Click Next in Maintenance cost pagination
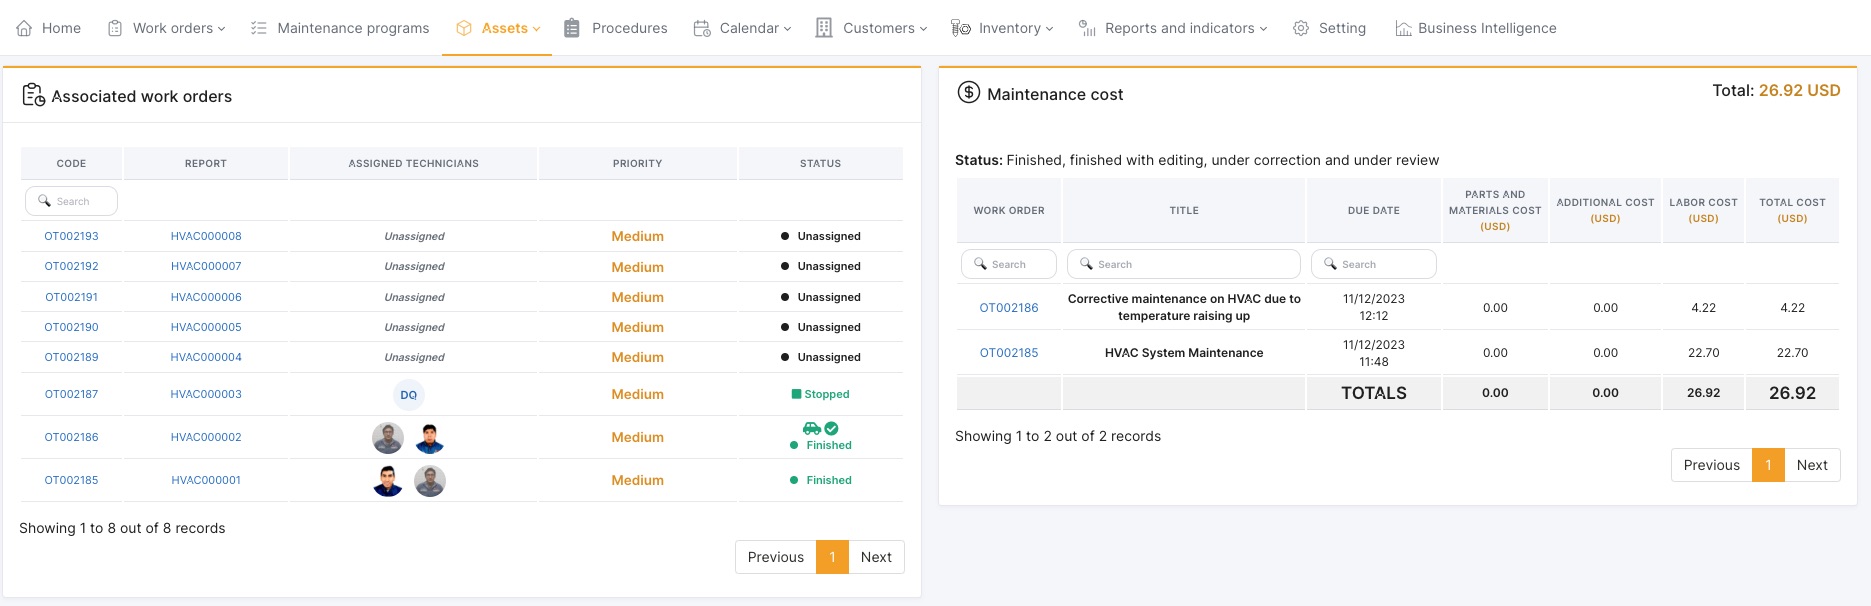The image size is (1871, 606). (x=1812, y=465)
